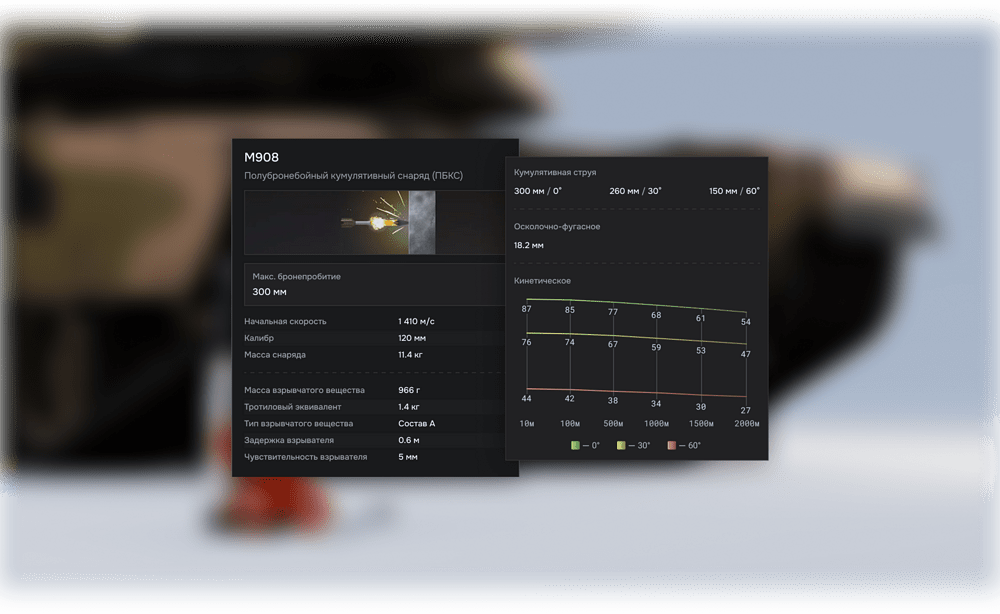Click the green 0° legend marker

(576, 445)
